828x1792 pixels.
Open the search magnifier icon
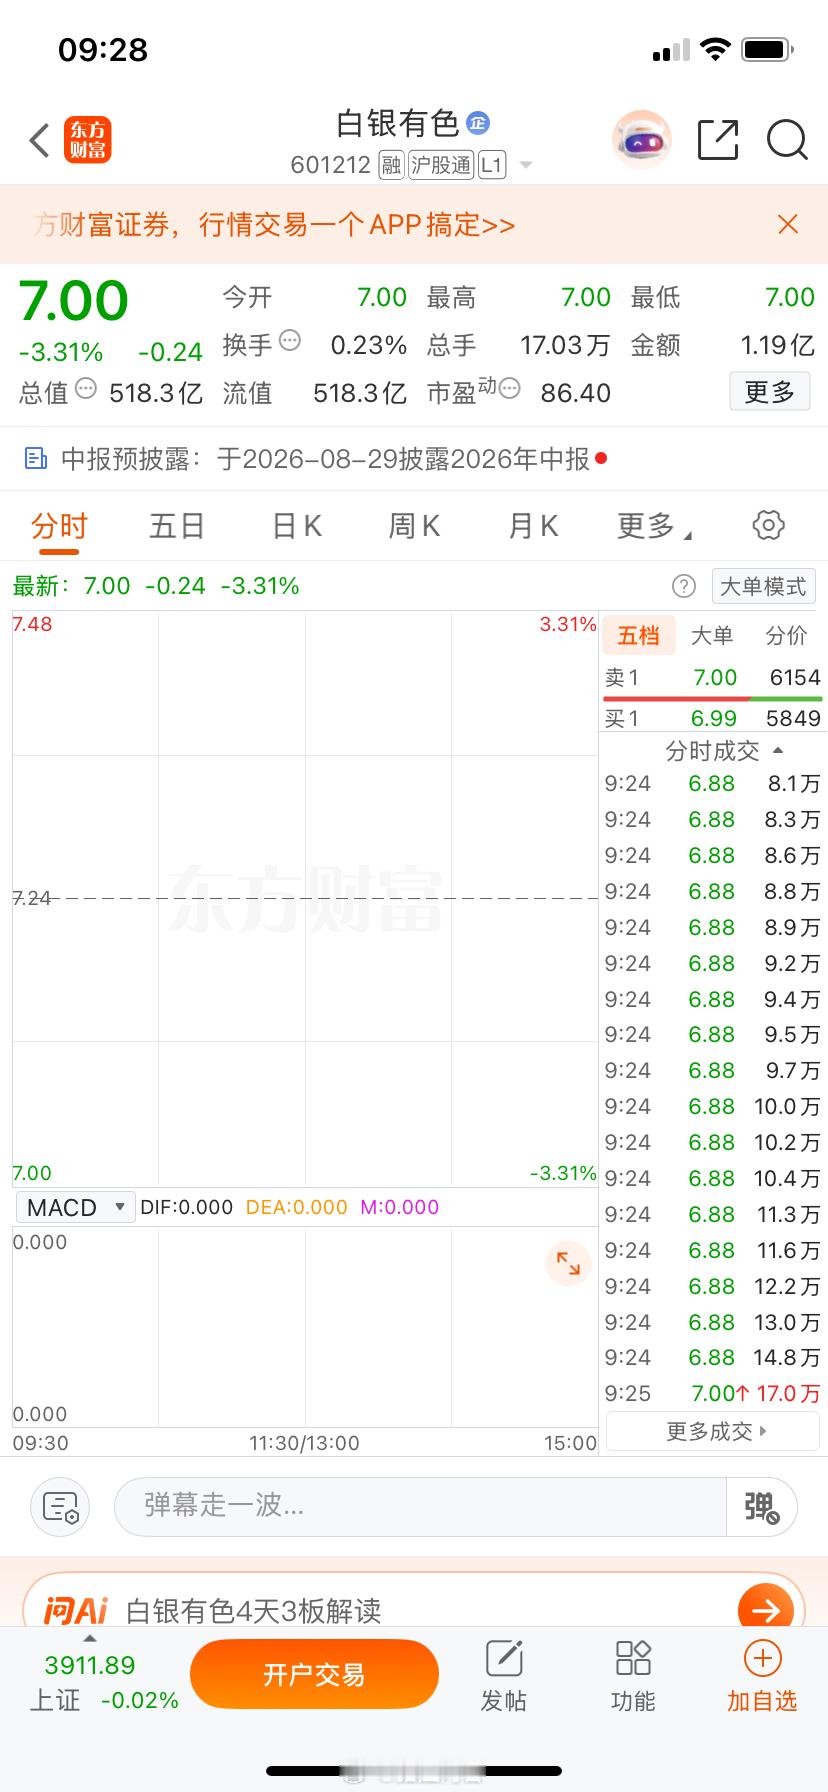tap(787, 140)
